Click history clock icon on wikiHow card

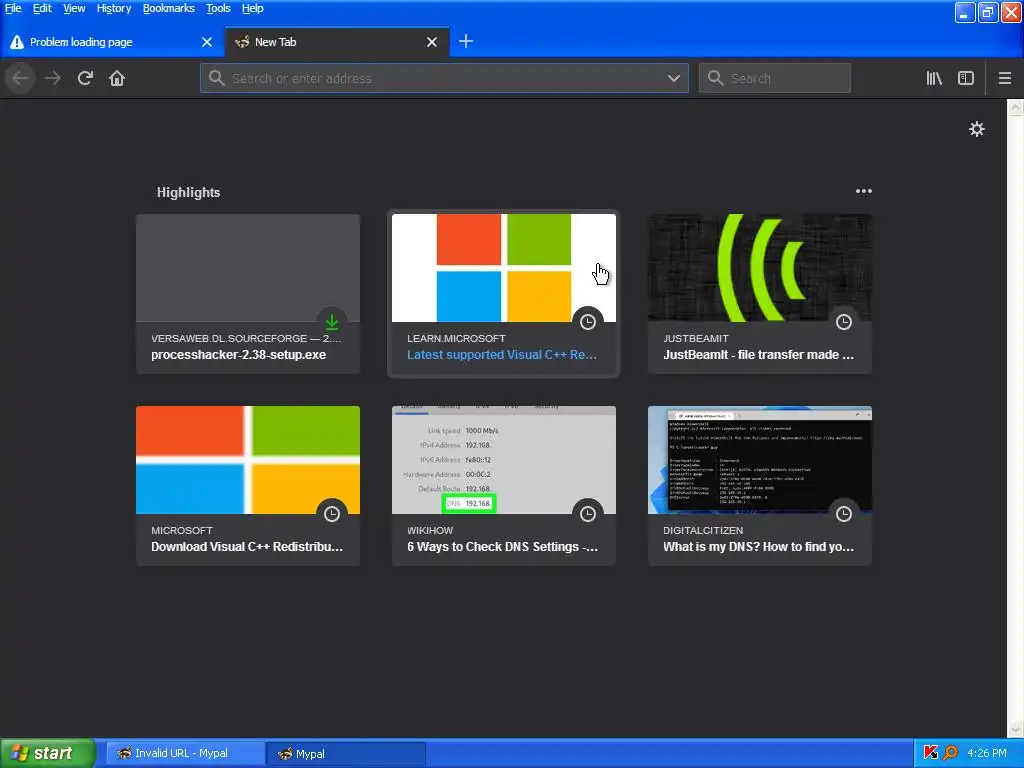click(x=588, y=513)
